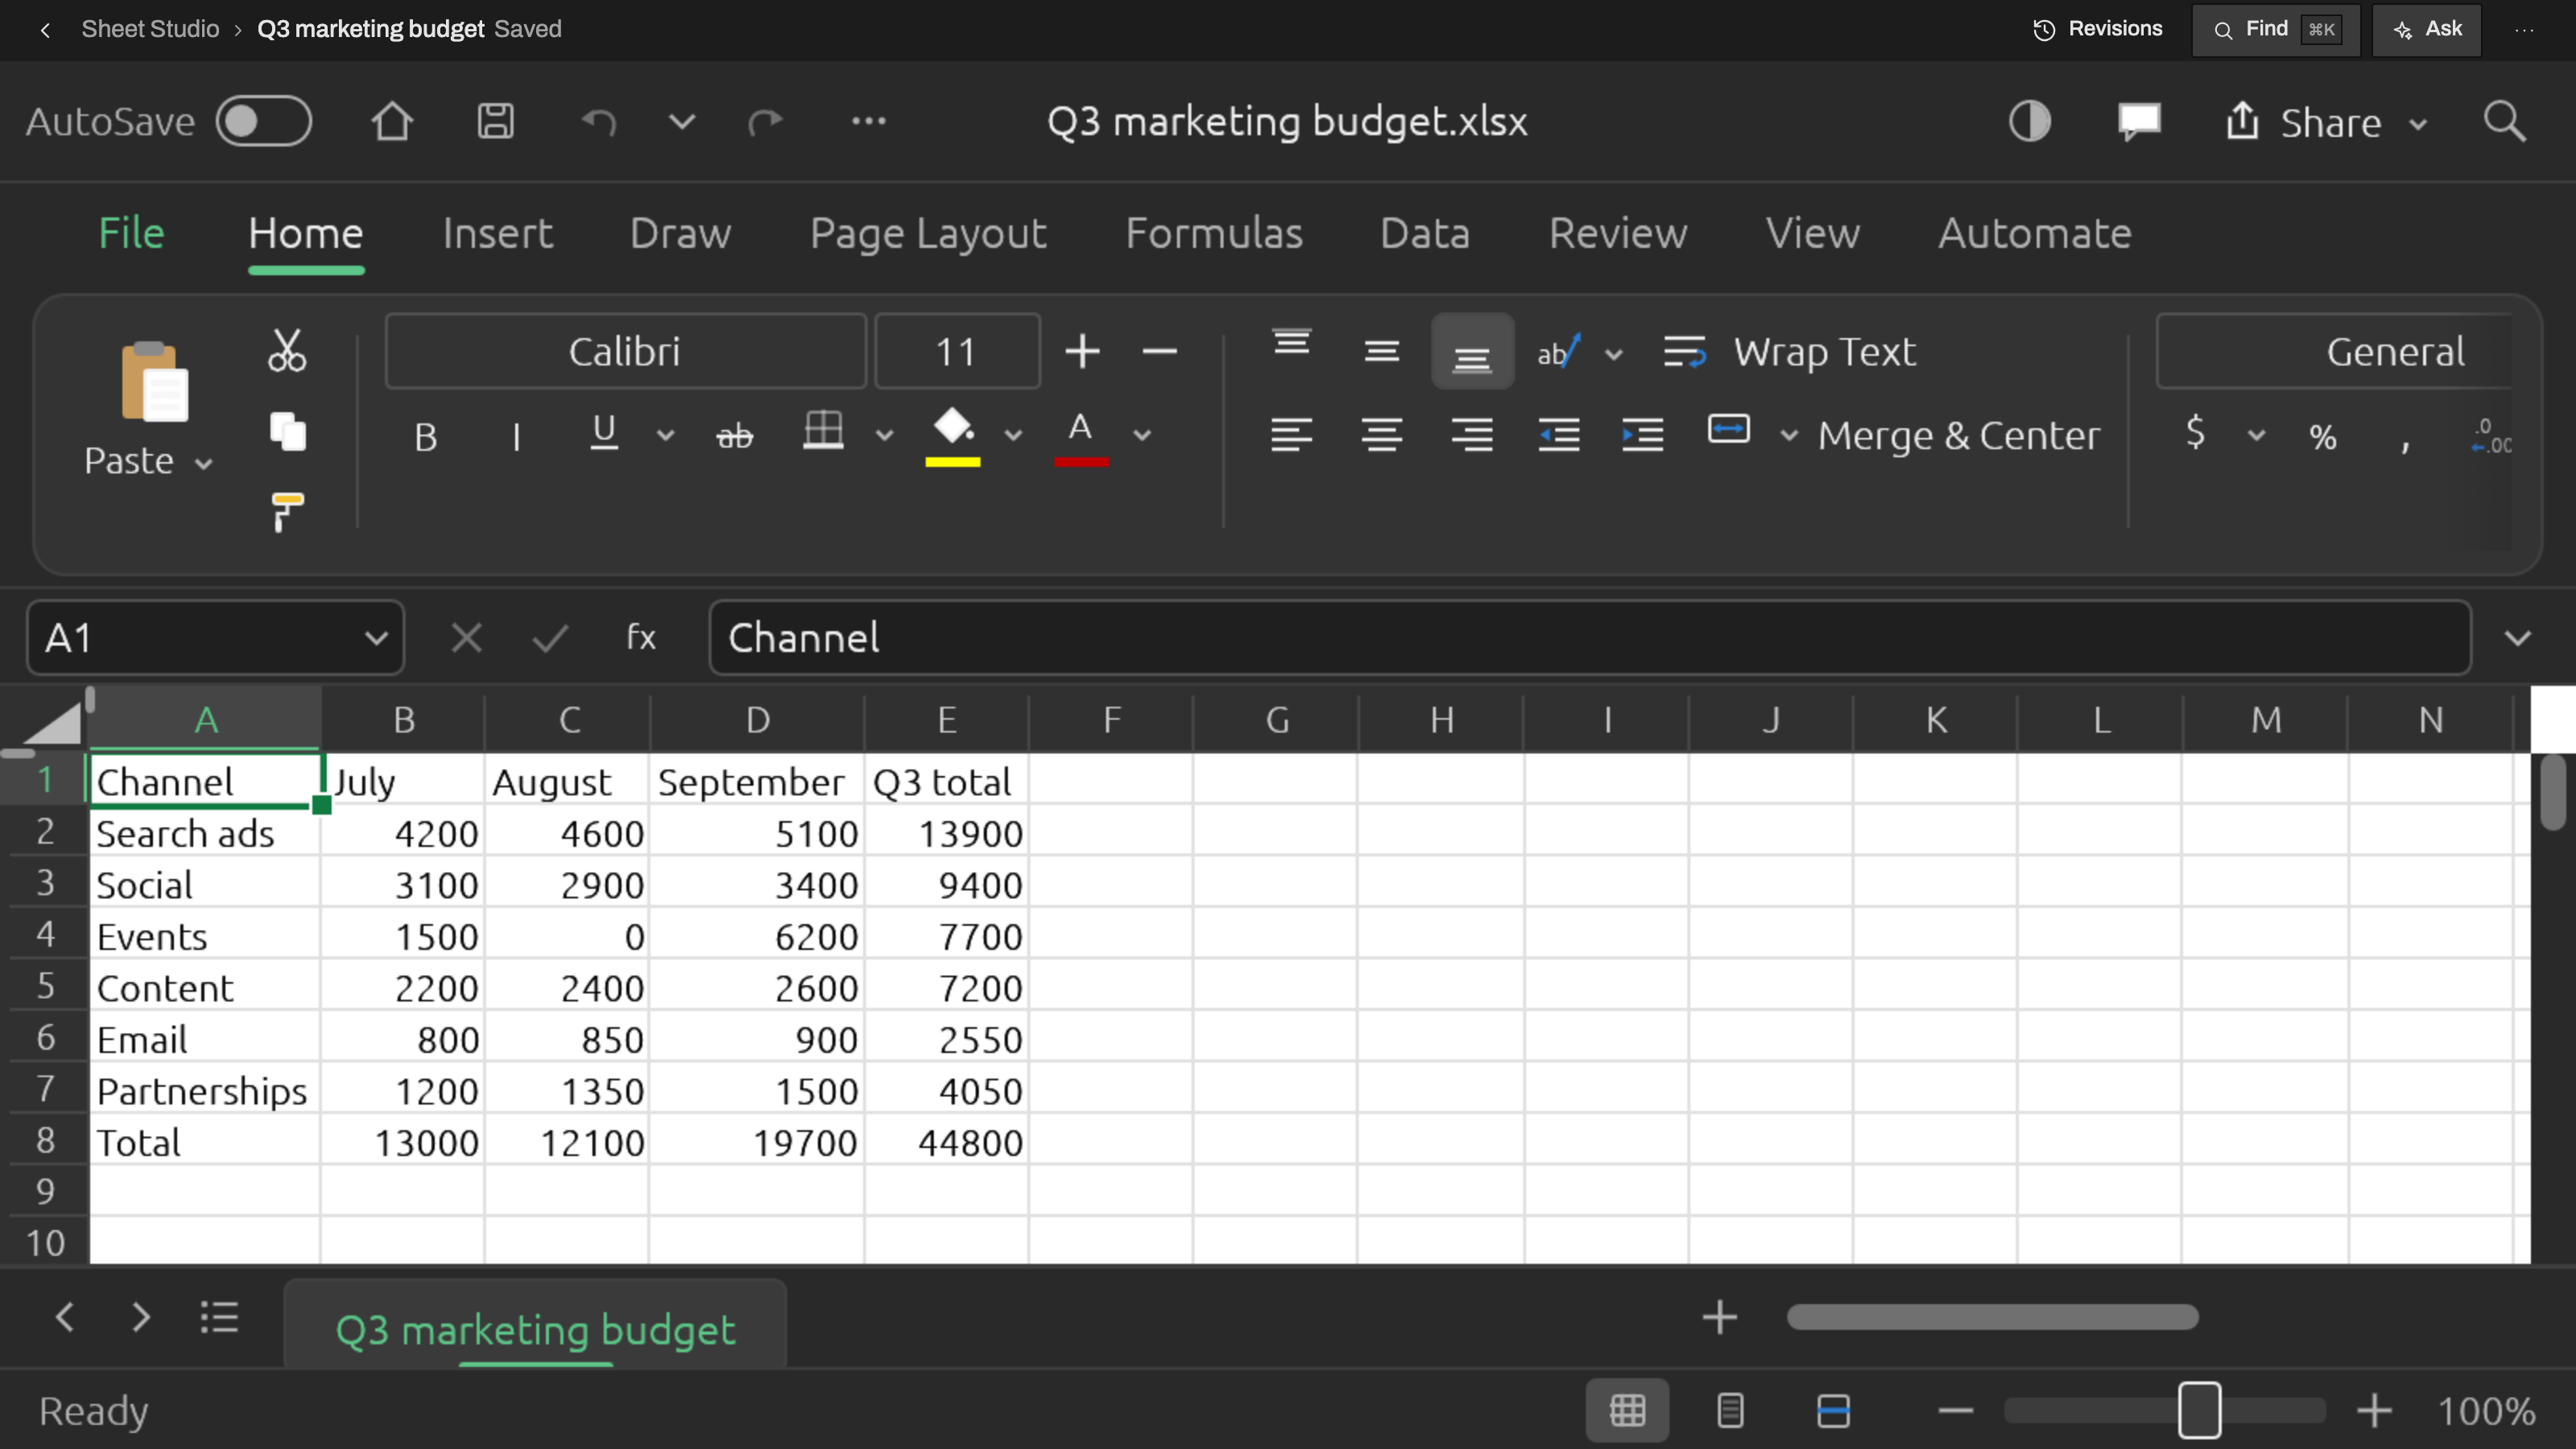Click the Revisions button
2576x1449 pixels.
click(x=2098, y=29)
